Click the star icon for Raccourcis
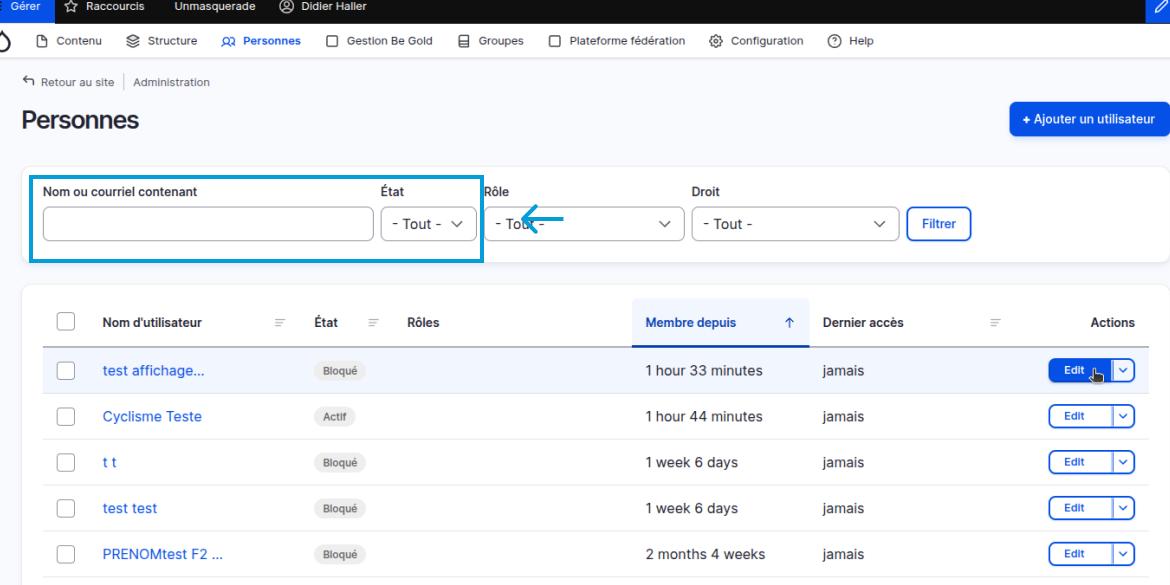This screenshot has width=1170, height=585. 71,7
